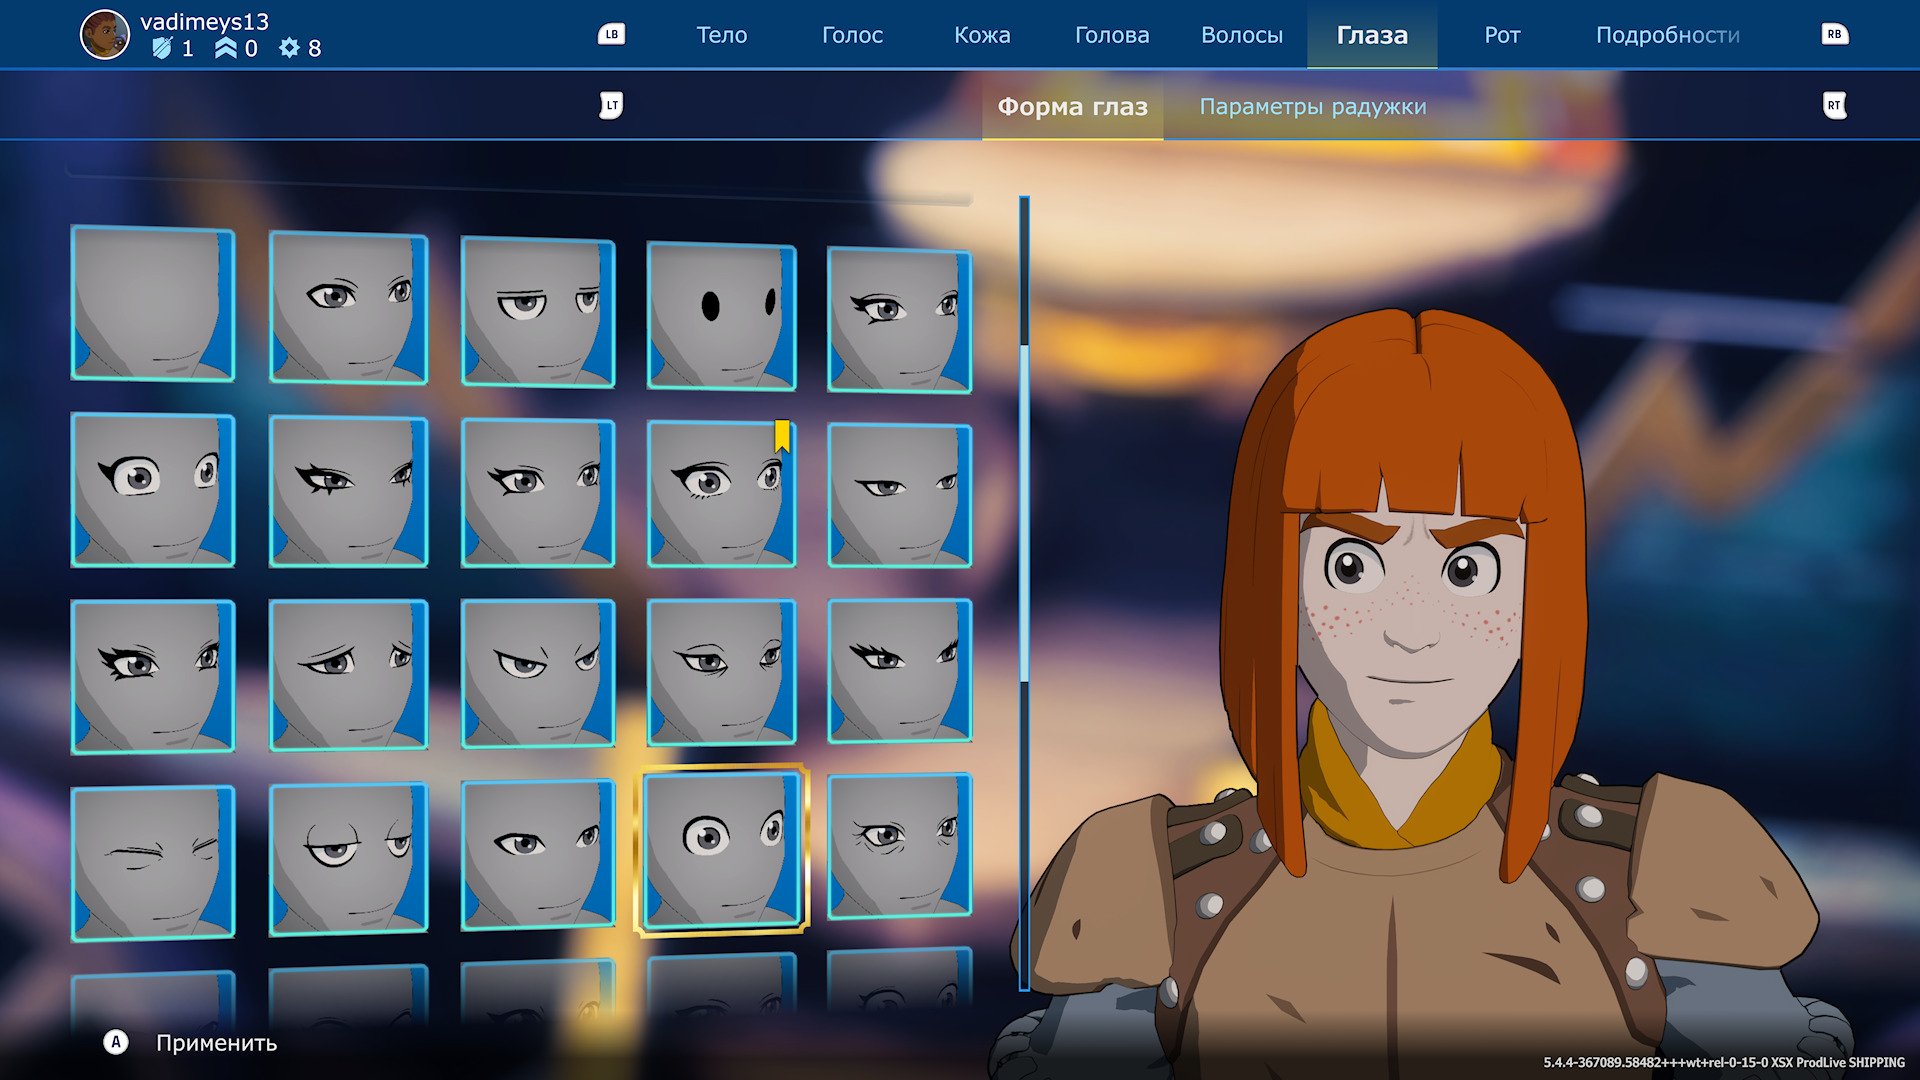Open the Подробности tab
The width and height of the screenshot is (1920, 1080).
click(1667, 35)
